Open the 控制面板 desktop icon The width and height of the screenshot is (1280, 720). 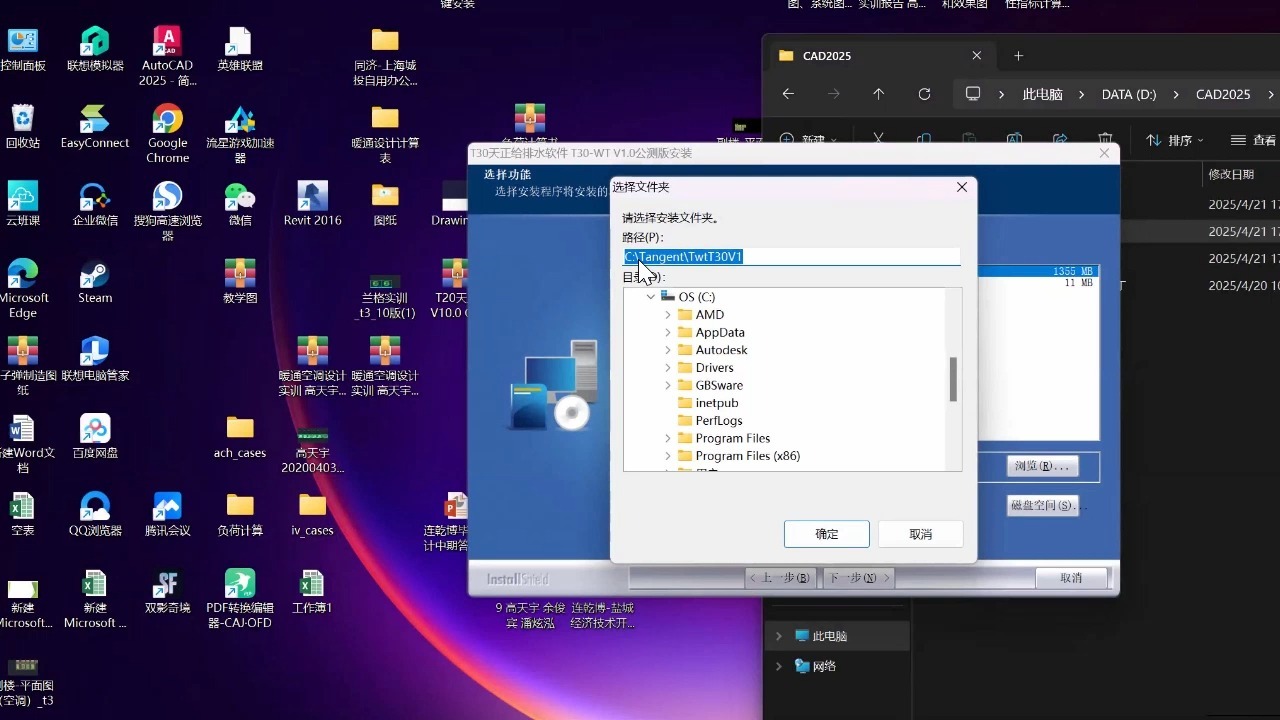(23, 50)
